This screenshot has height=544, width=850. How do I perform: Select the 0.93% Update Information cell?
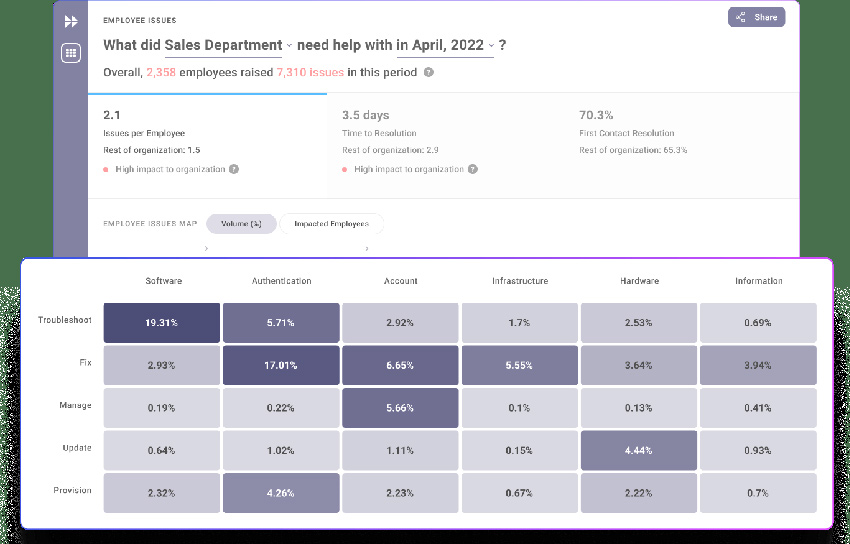(x=758, y=450)
